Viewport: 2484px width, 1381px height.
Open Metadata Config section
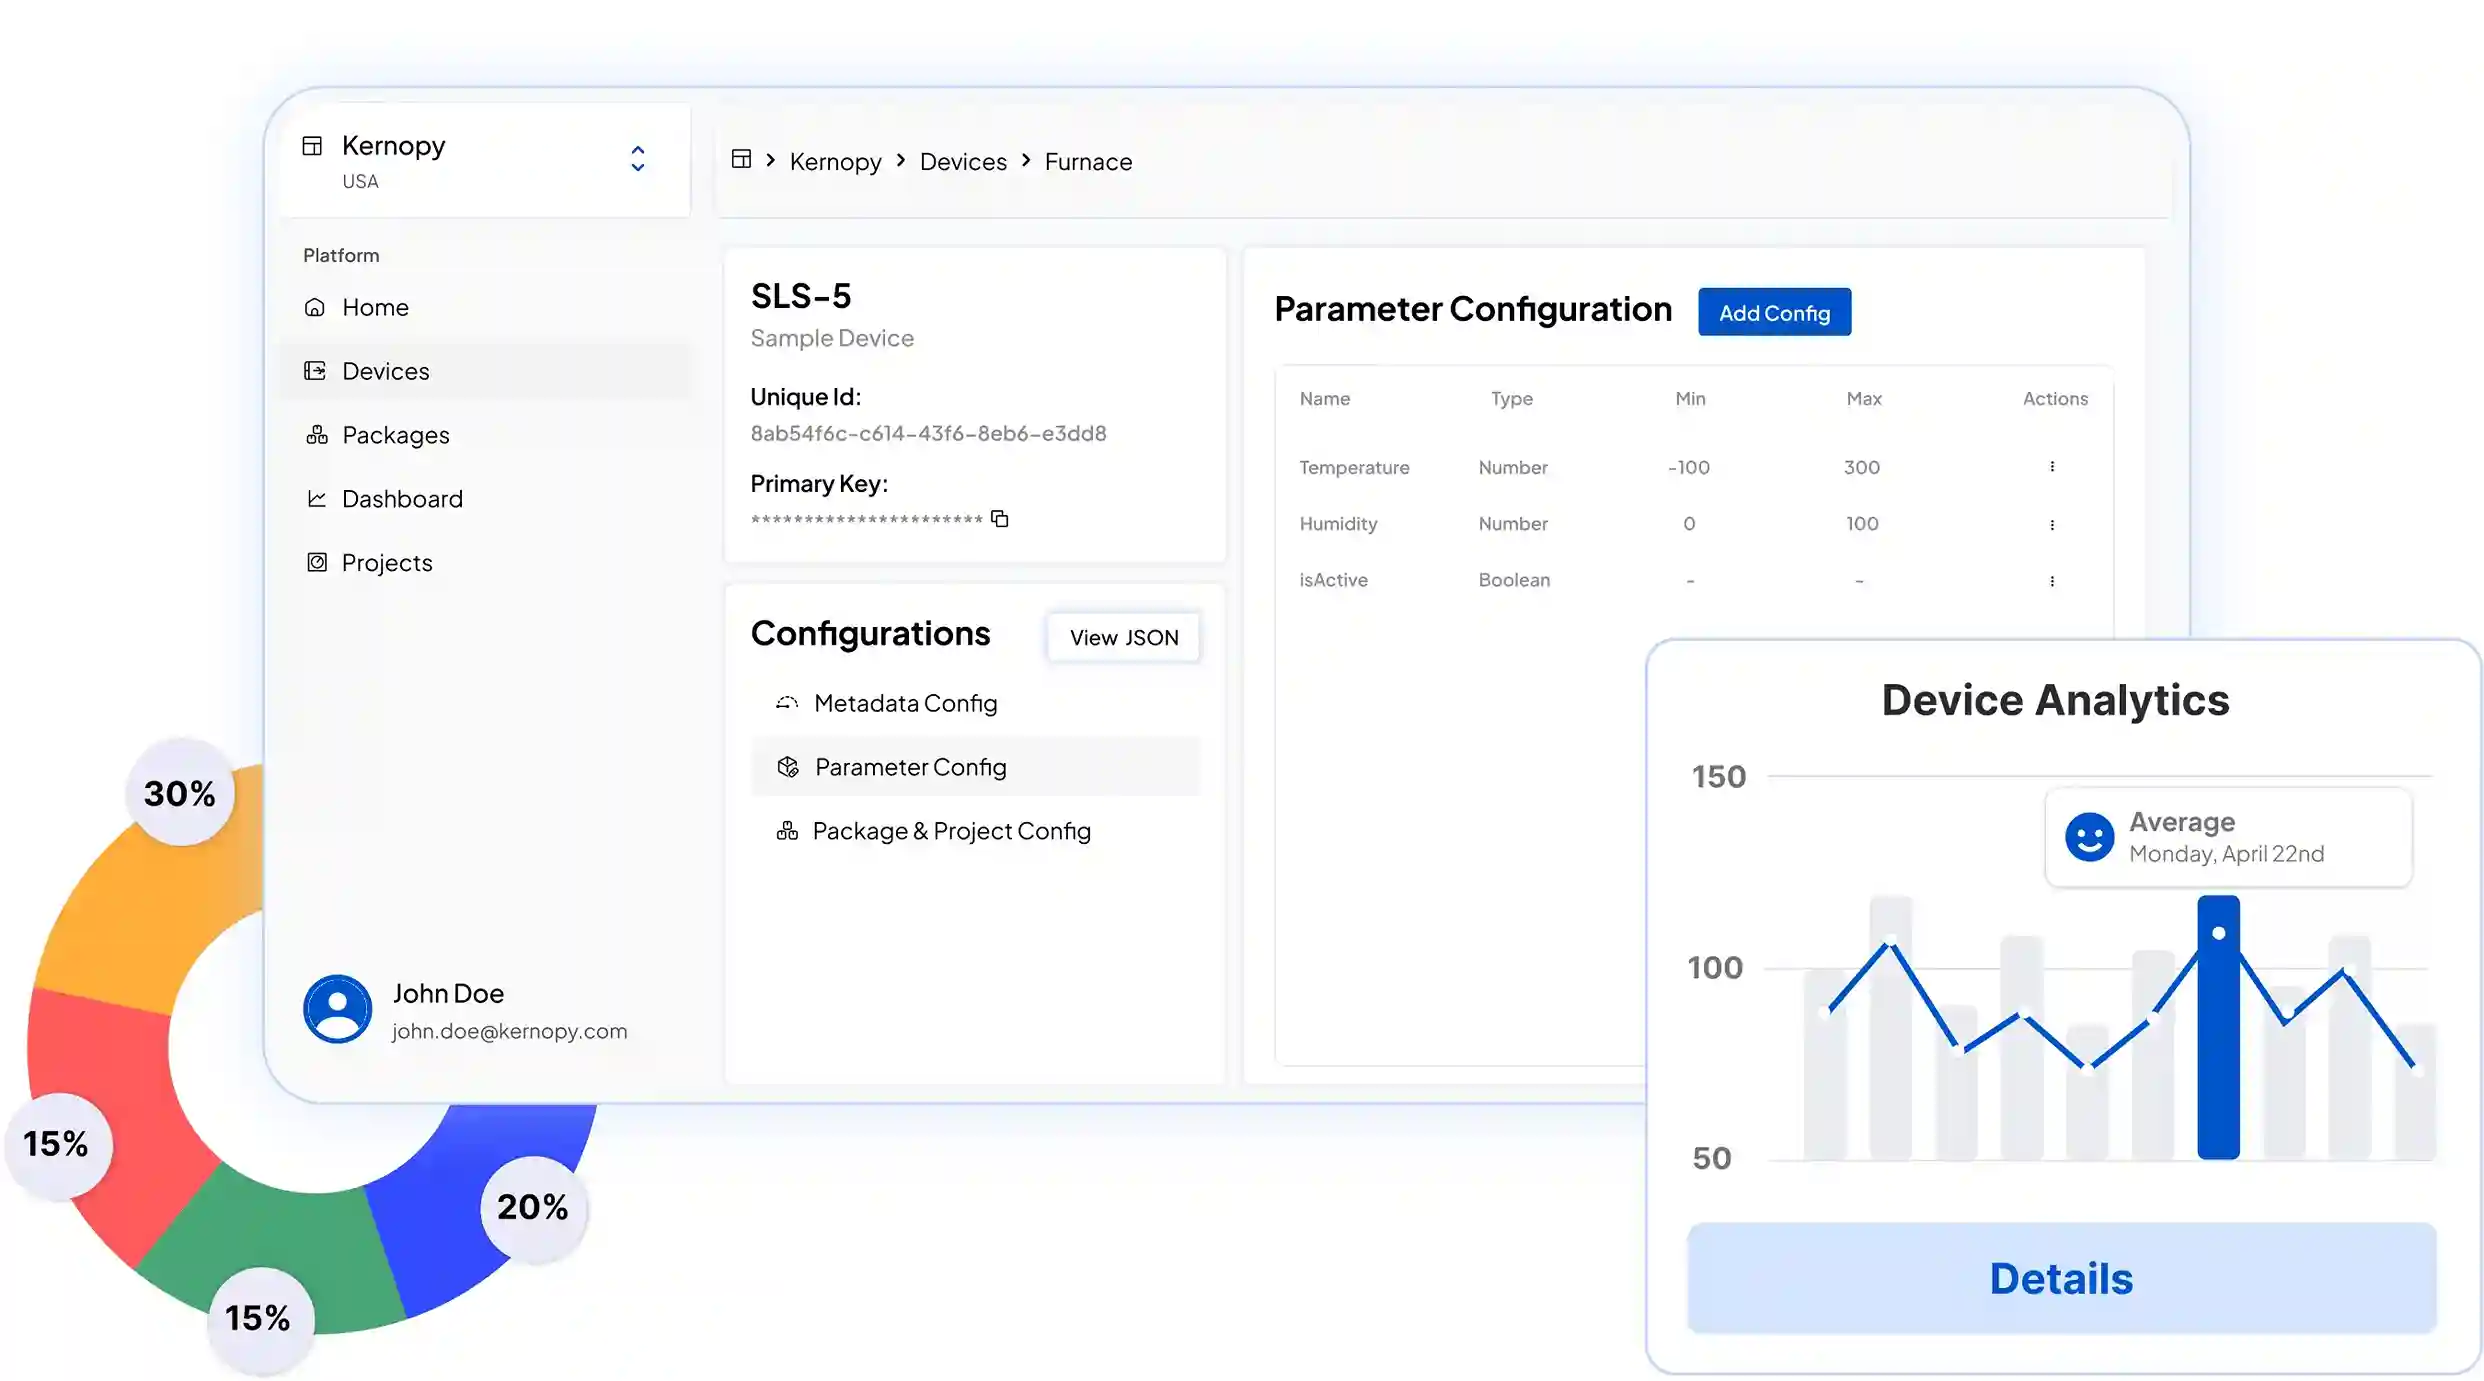click(x=904, y=703)
